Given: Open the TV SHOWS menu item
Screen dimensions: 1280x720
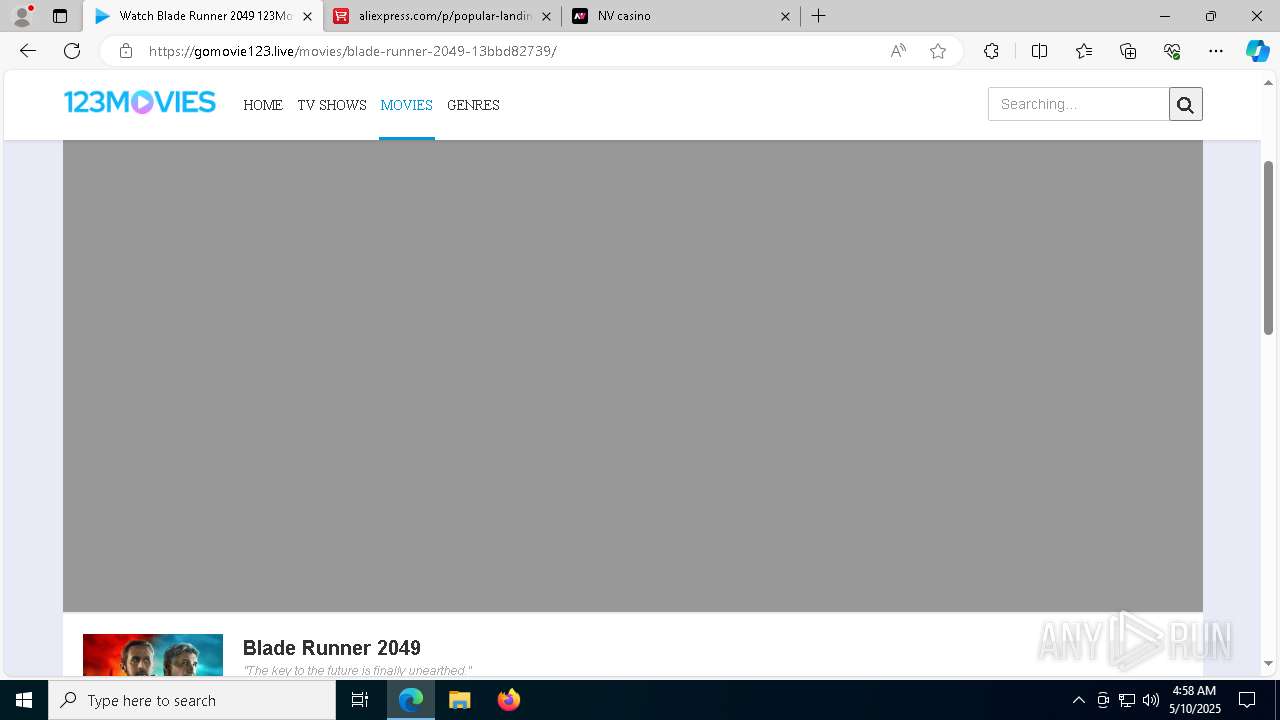Looking at the screenshot, I should (x=332, y=105).
